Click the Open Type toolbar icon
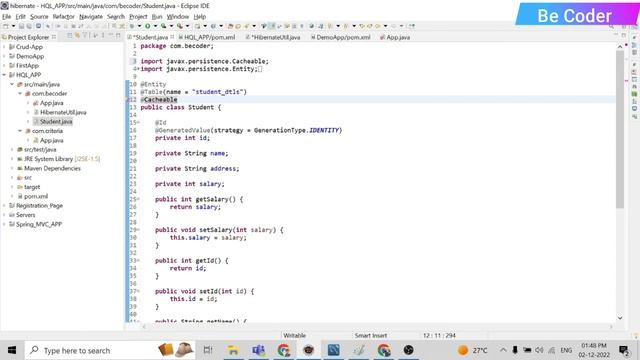The height and width of the screenshot is (360, 640). [x=230, y=26]
